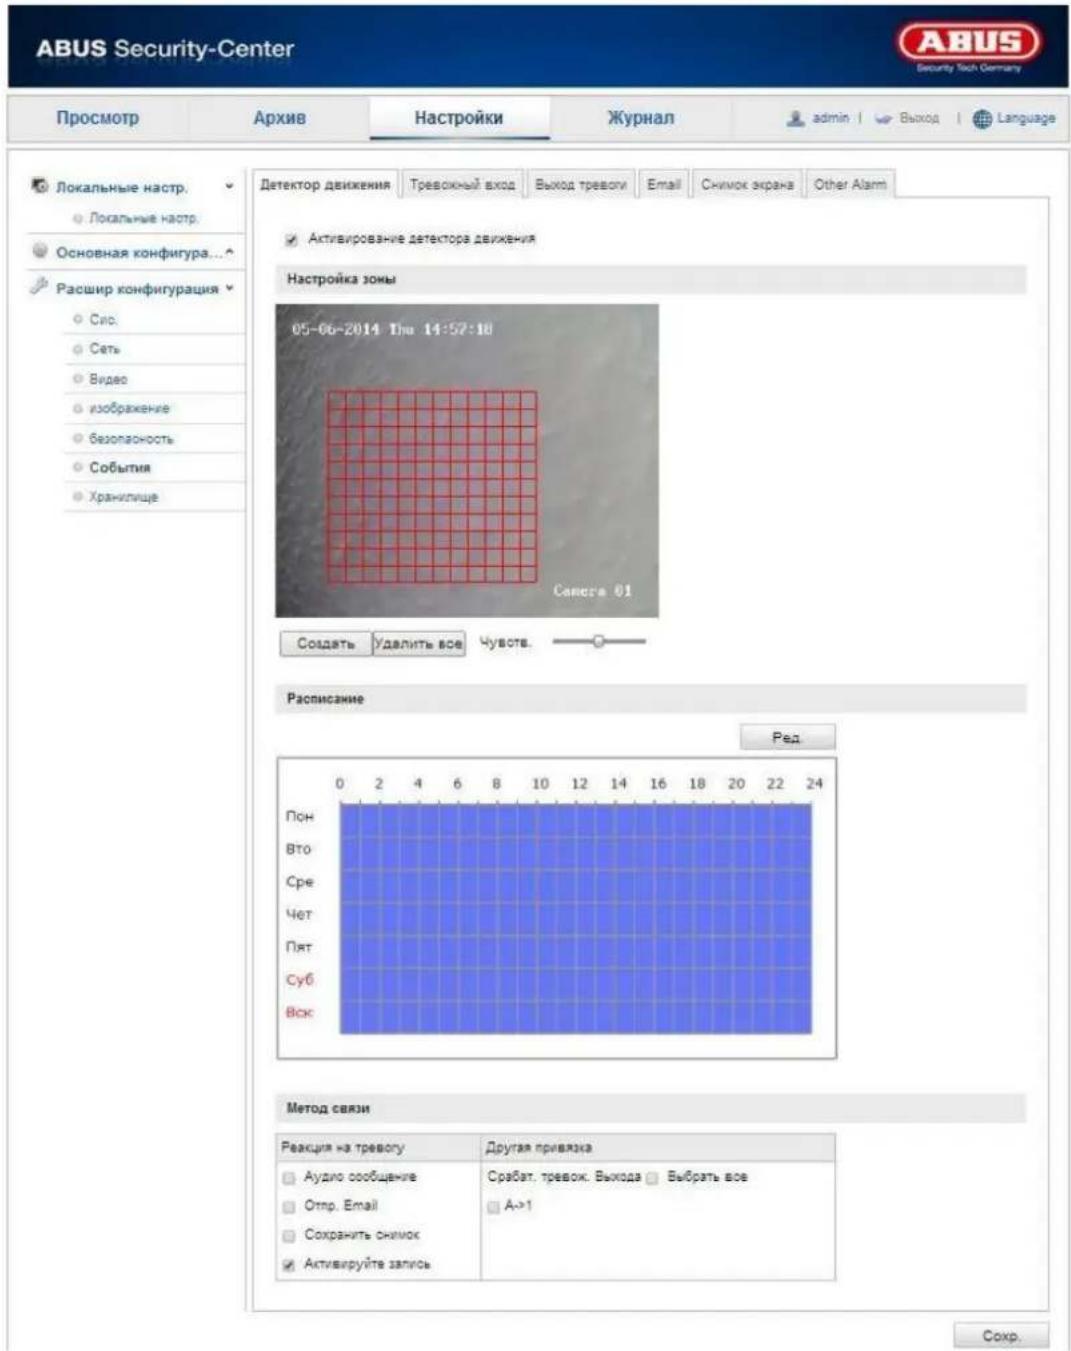Viewport: 1071px width, 1351px height.
Task: Tick the Аудио сообщение checkbox
Action: pos(289,1178)
